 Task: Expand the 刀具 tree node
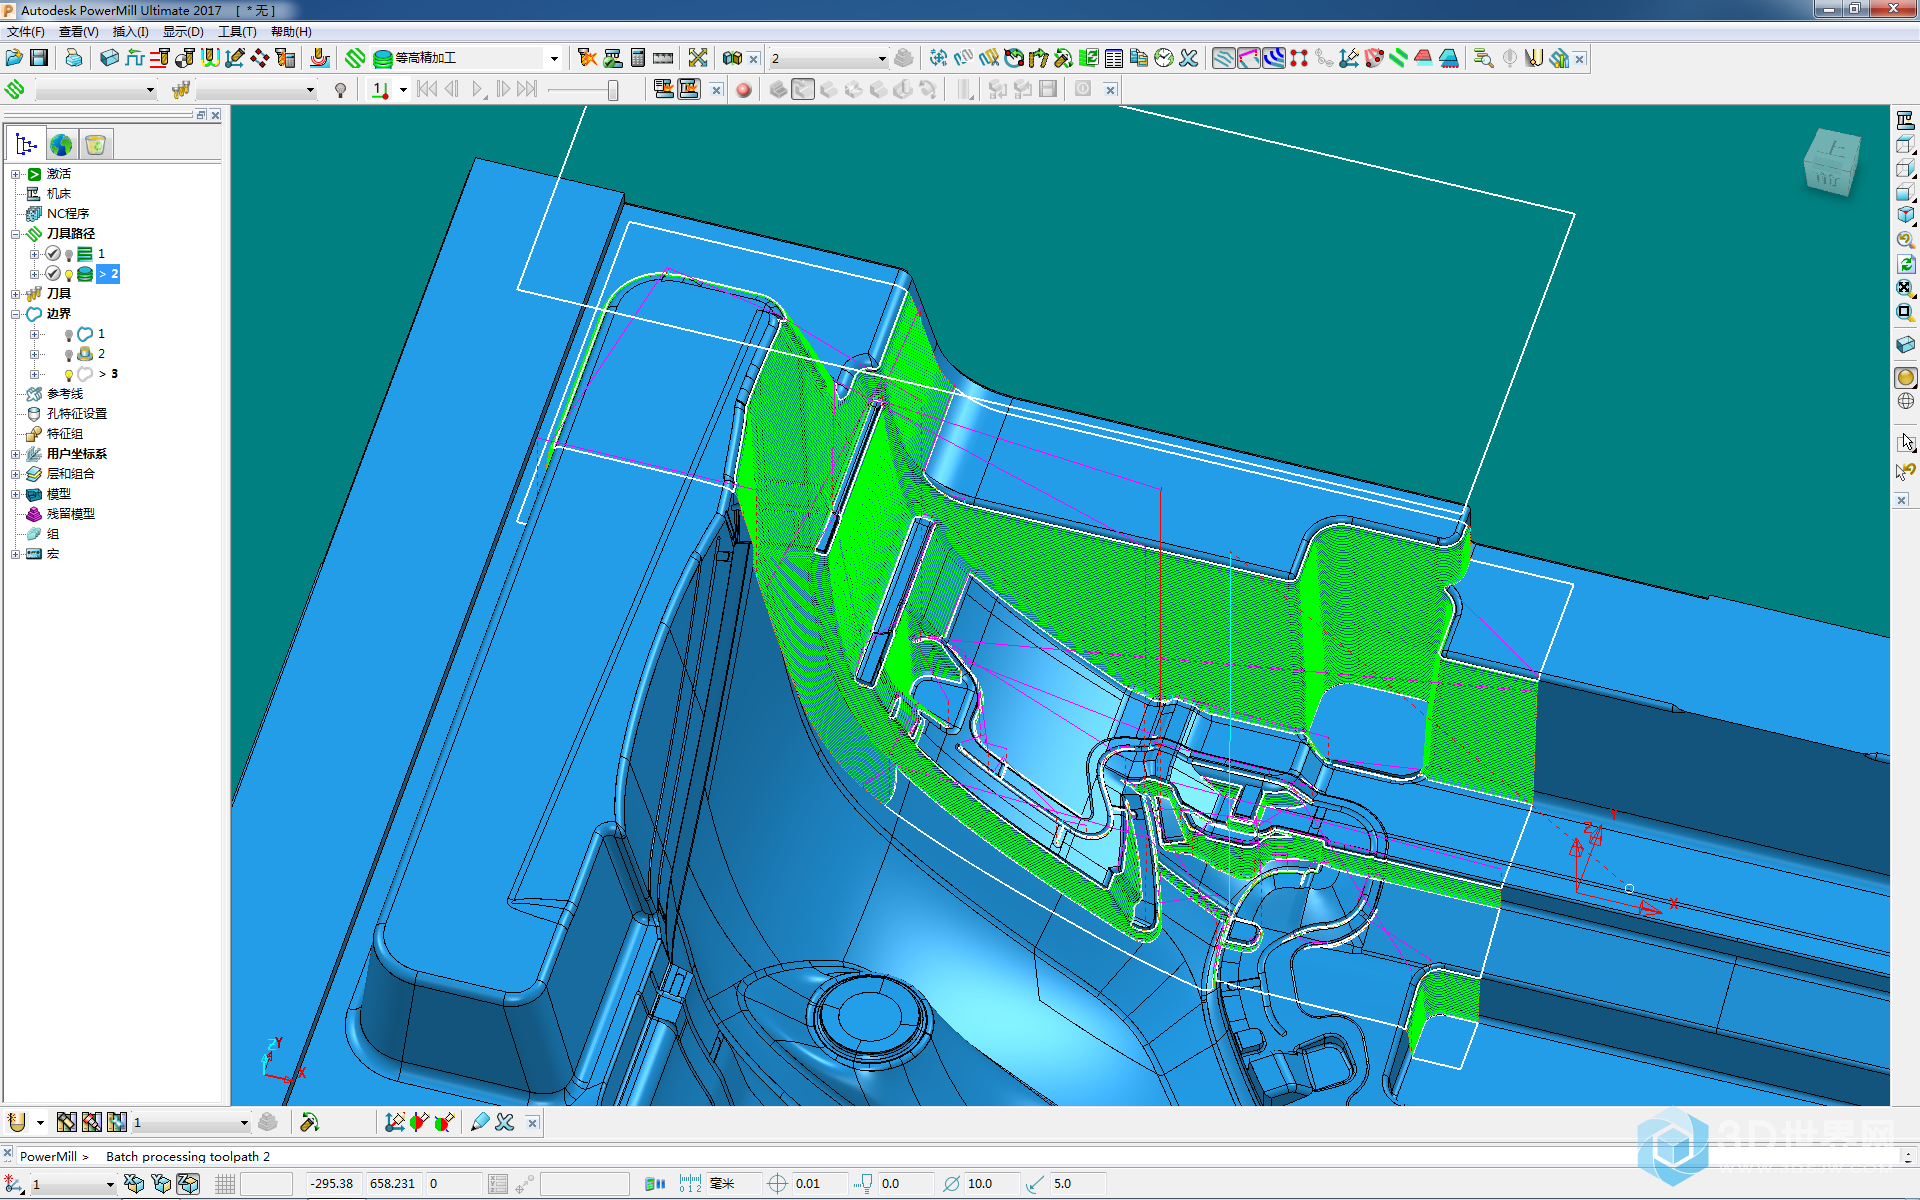click(x=16, y=294)
